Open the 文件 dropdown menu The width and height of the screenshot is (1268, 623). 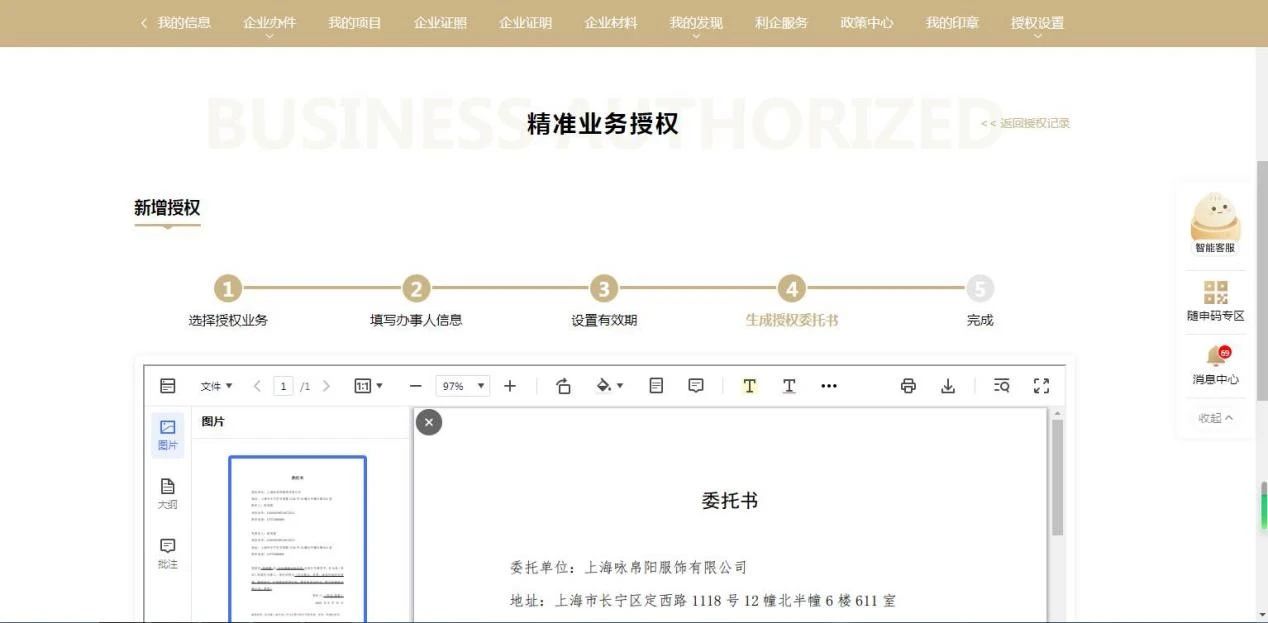click(216, 386)
